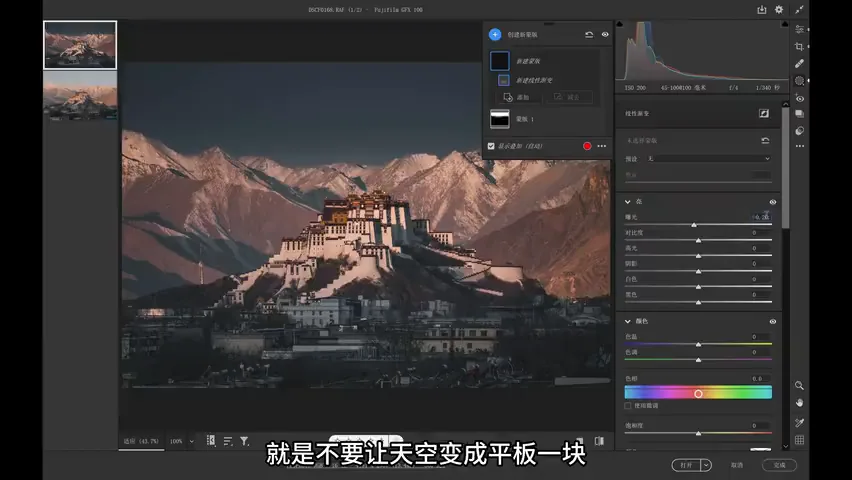Open Camera Raw preferences gear icon

pos(779,10)
